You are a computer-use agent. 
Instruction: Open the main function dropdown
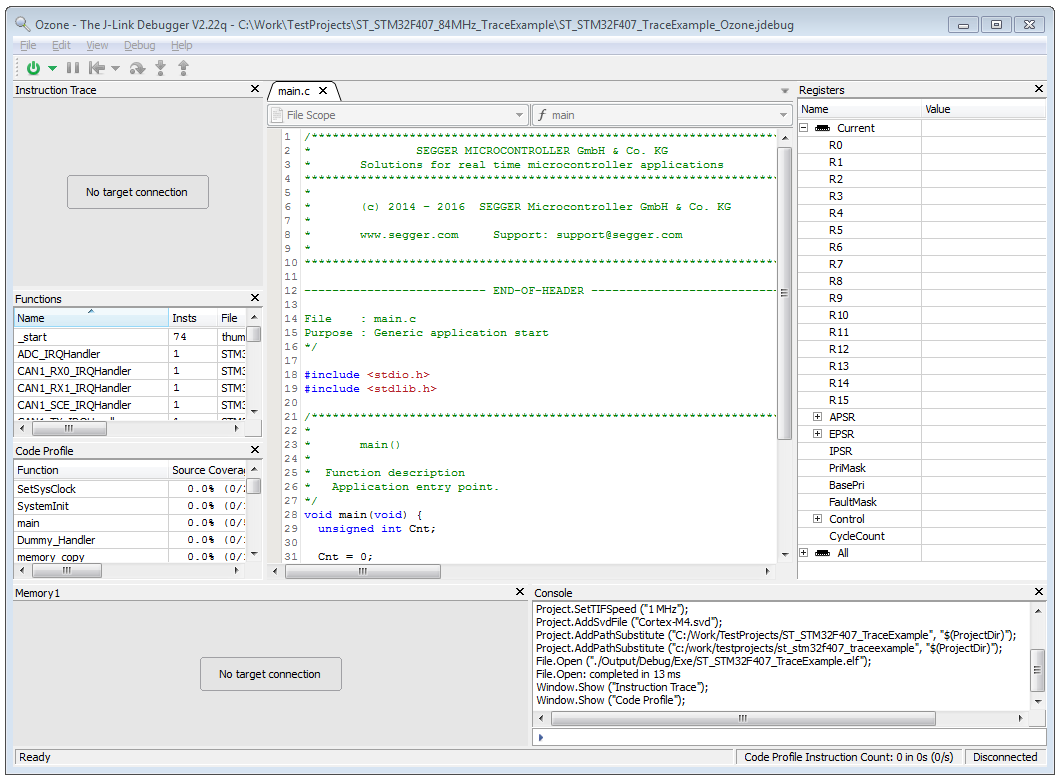click(x=662, y=115)
